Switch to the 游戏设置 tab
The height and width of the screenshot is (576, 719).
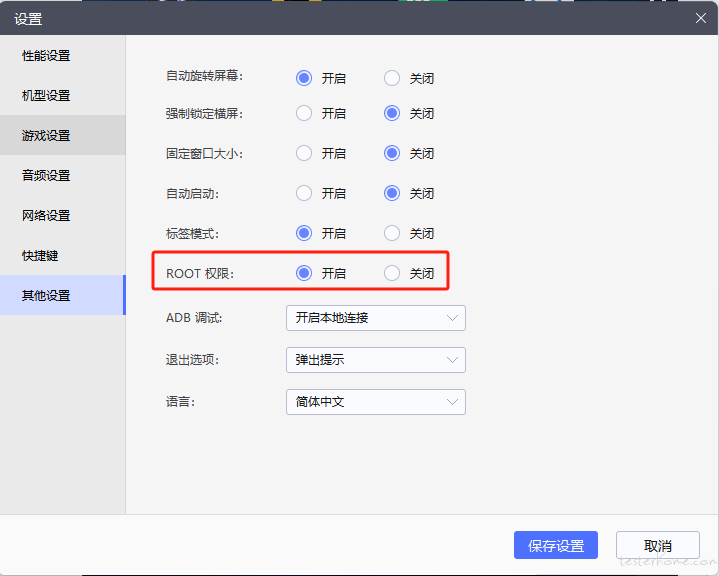(62, 135)
